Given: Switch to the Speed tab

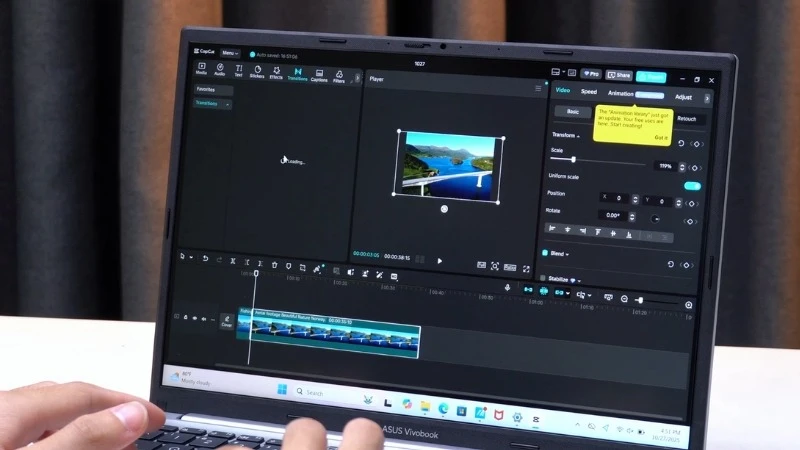Looking at the screenshot, I should pyautogui.click(x=589, y=92).
